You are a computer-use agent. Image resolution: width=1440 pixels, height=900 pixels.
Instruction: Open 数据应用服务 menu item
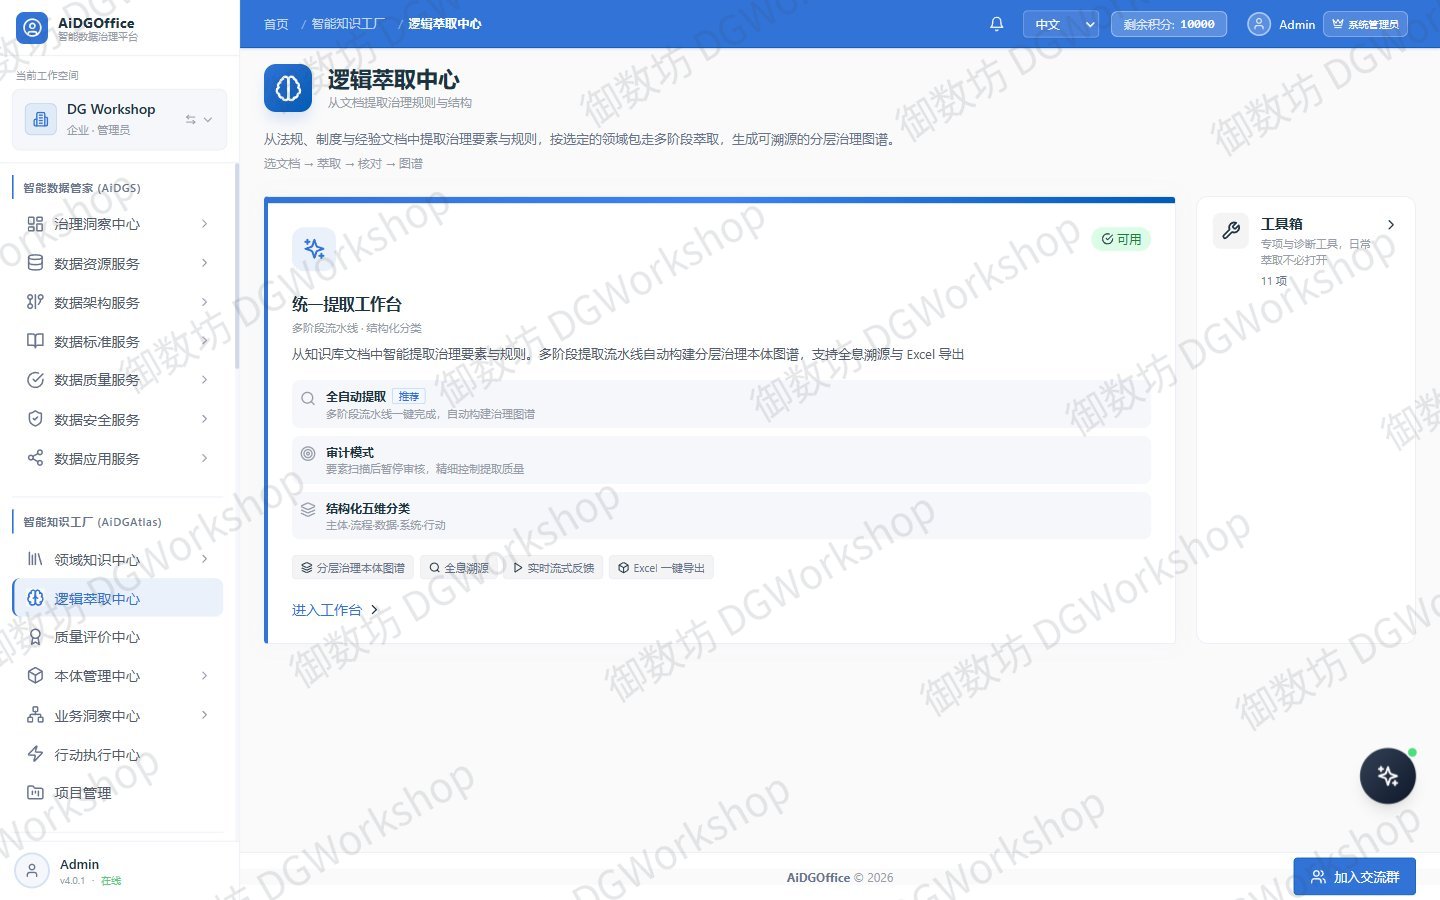click(x=118, y=458)
